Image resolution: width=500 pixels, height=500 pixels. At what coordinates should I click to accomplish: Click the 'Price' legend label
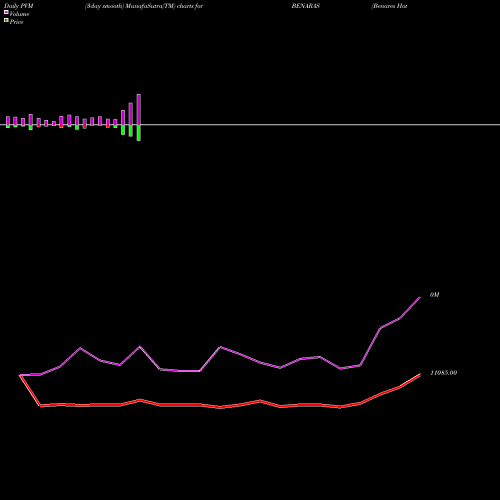pos(16,22)
